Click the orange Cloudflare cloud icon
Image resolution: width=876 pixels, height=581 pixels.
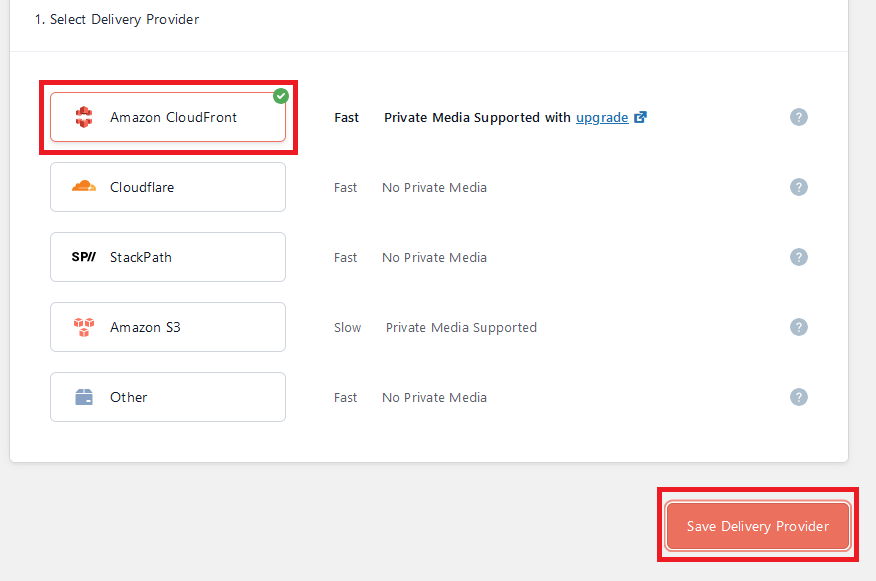[84, 186]
